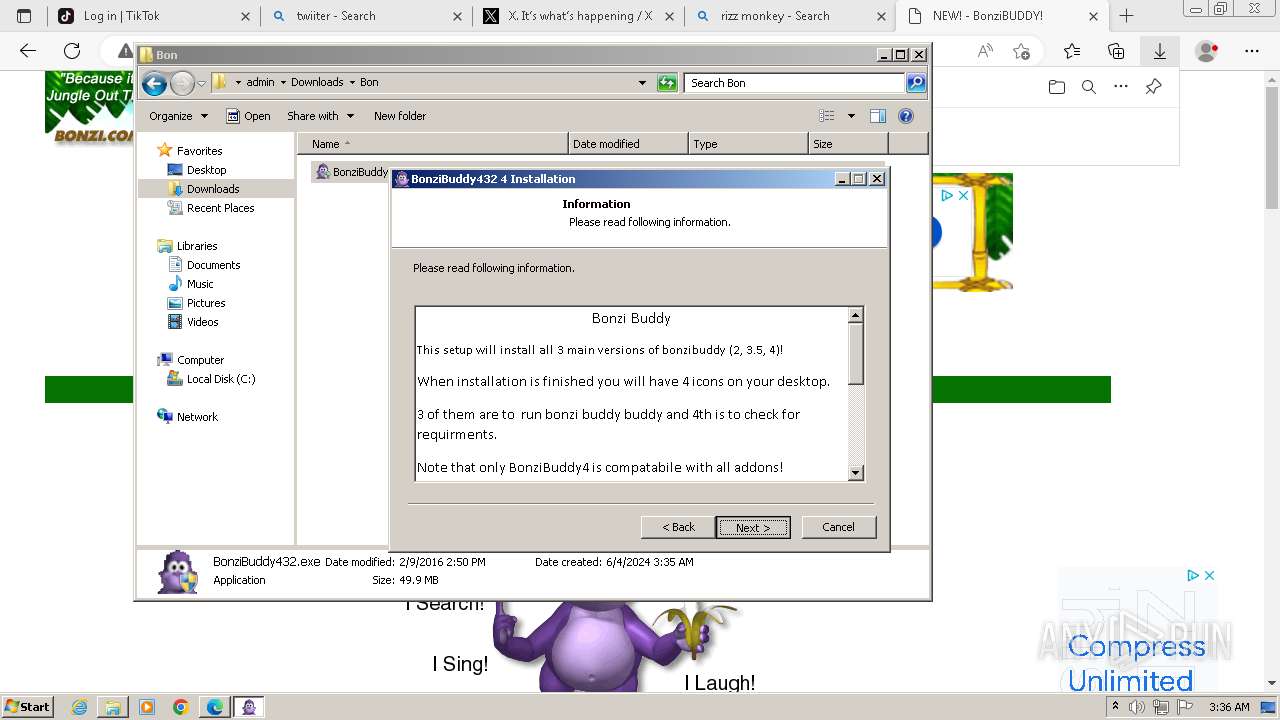Switch to the twiiter Search tab

pos(366,16)
